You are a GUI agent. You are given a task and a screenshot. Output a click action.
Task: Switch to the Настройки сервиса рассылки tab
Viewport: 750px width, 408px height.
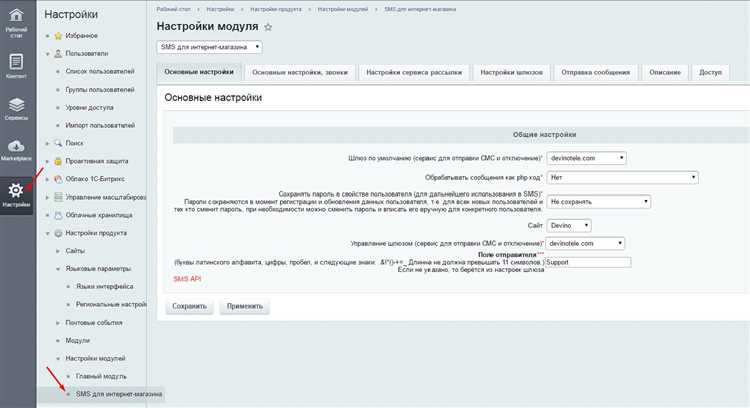tap(414, 73)
